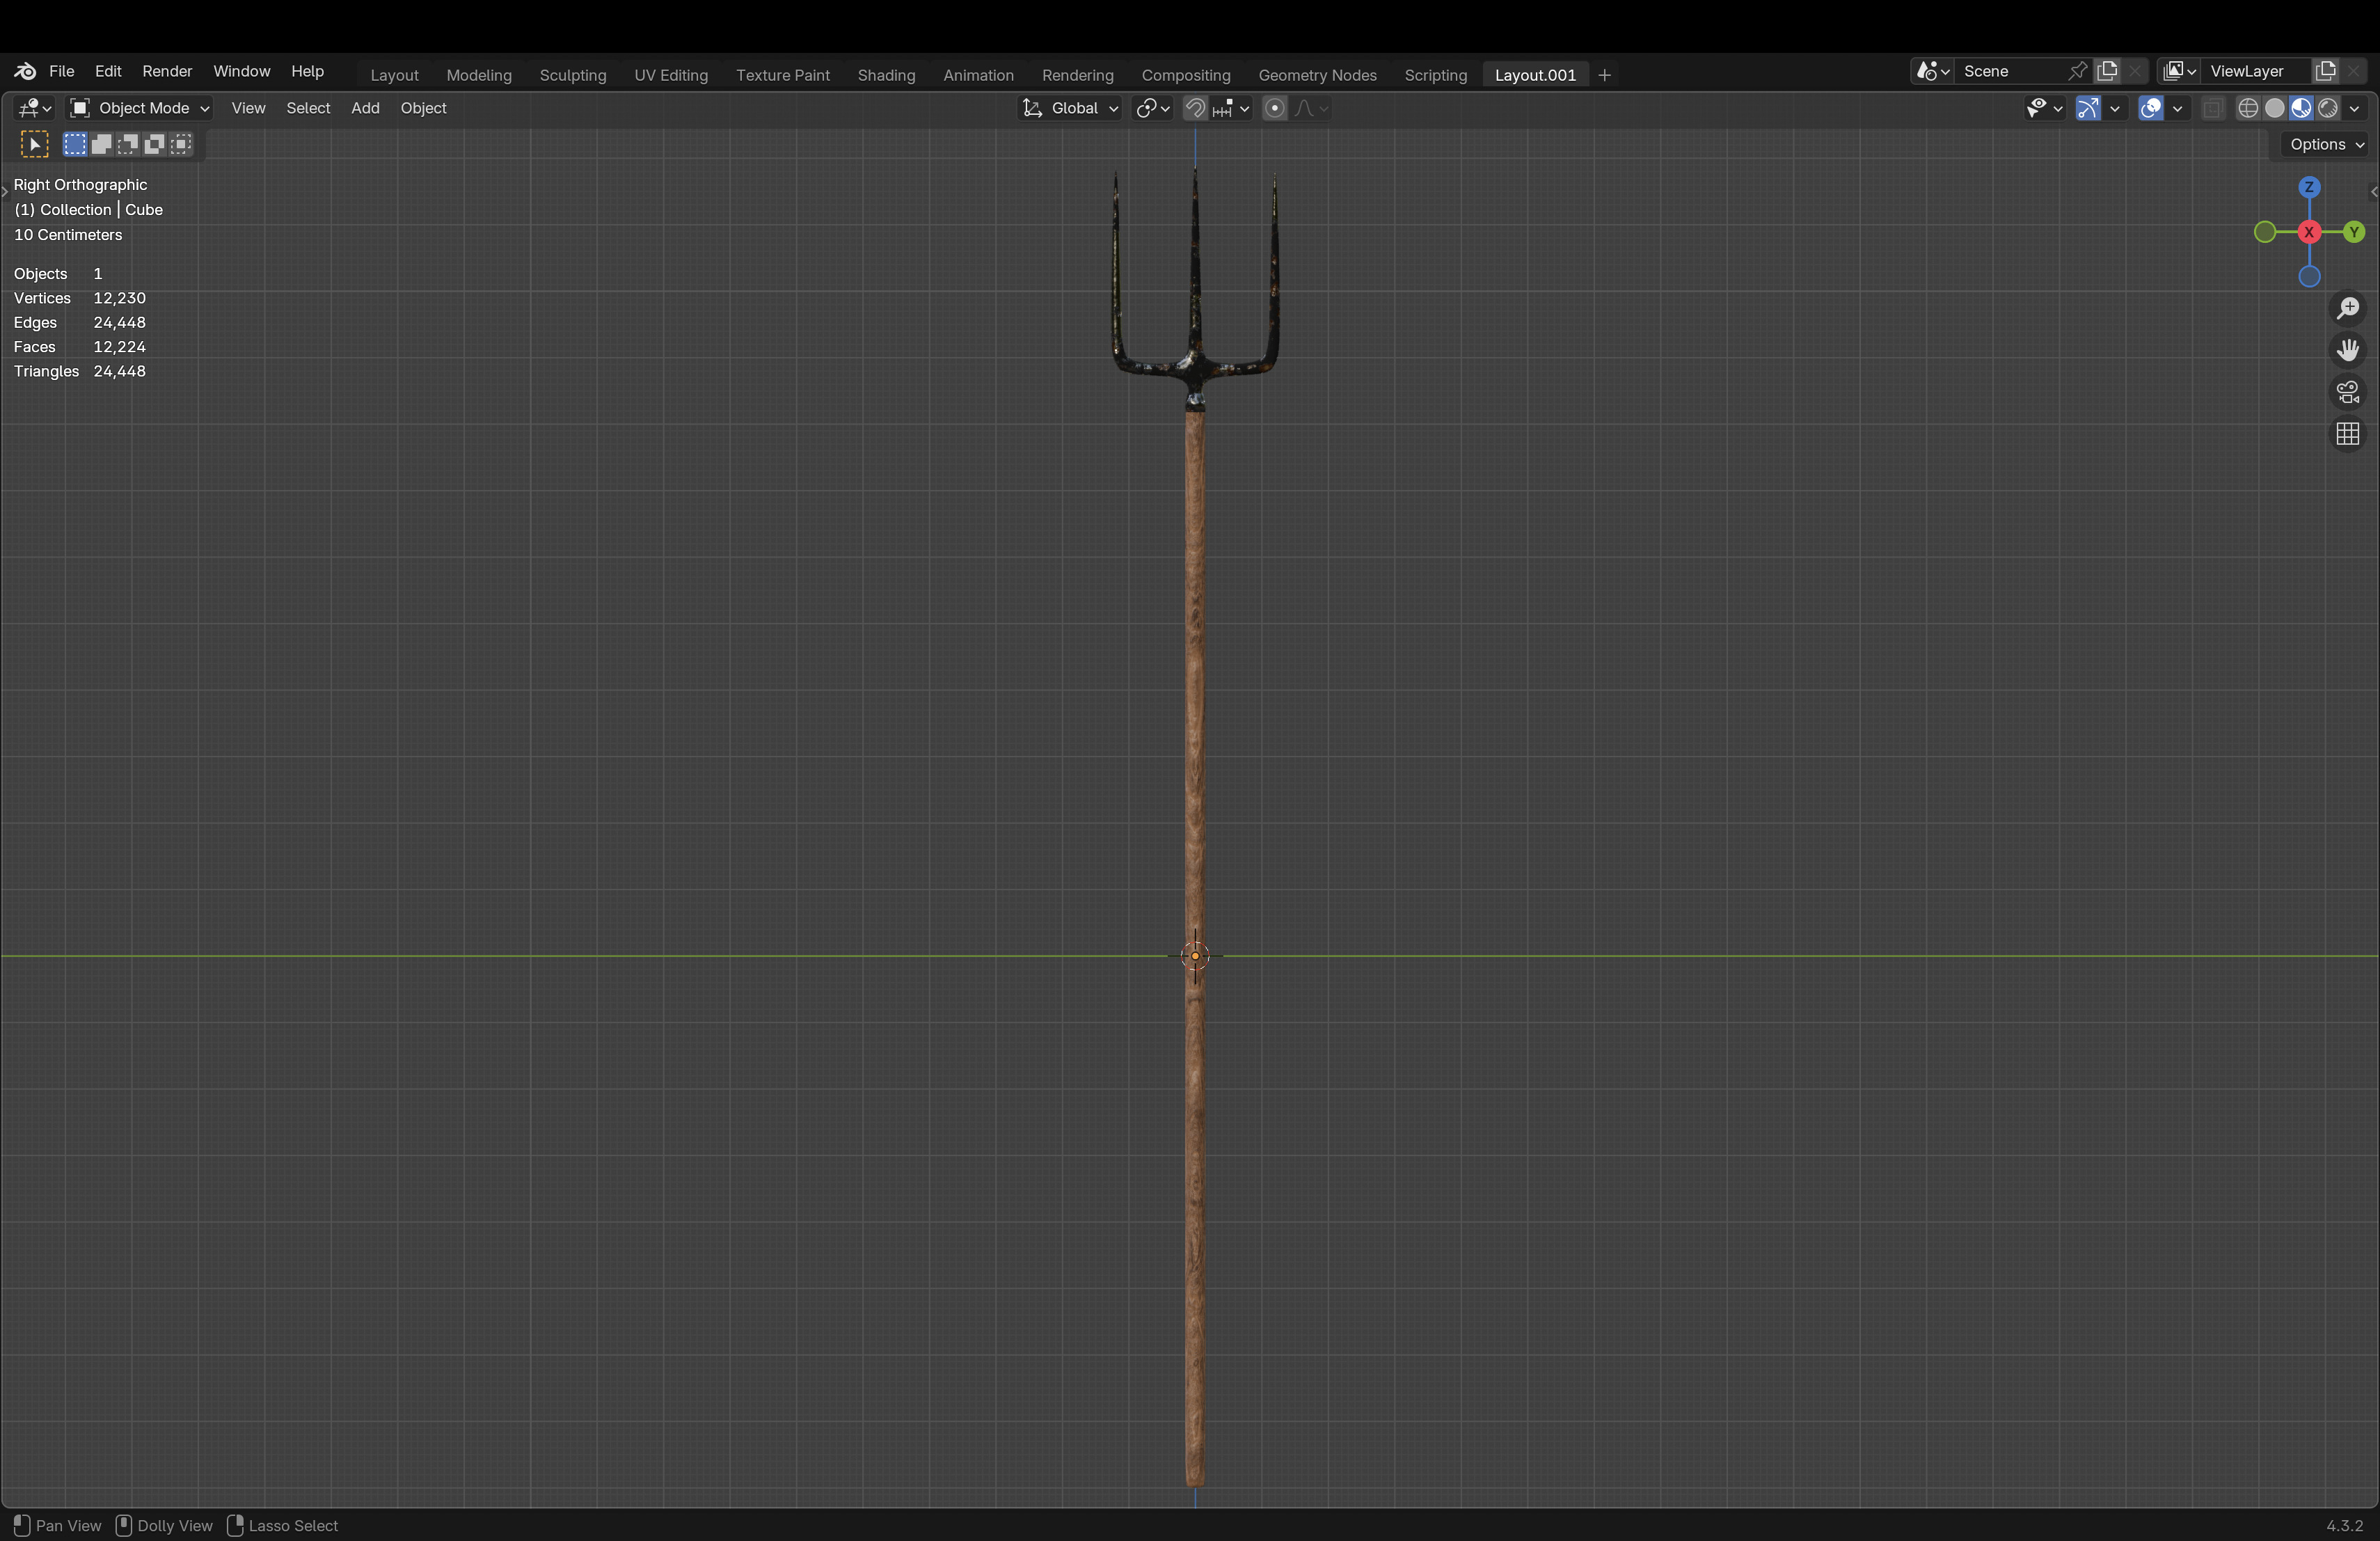Open the Select menu in viewport header

coord(308,108)
